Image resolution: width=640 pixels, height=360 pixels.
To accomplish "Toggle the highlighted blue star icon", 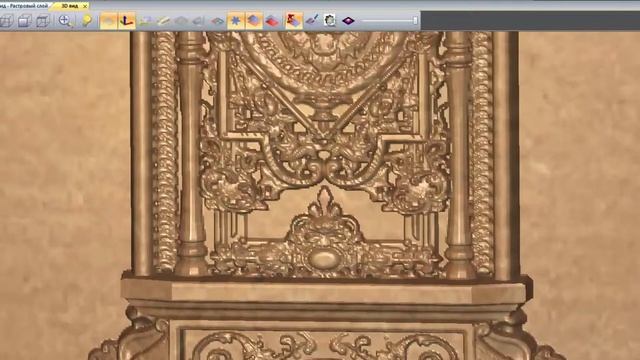I will 236,21.
